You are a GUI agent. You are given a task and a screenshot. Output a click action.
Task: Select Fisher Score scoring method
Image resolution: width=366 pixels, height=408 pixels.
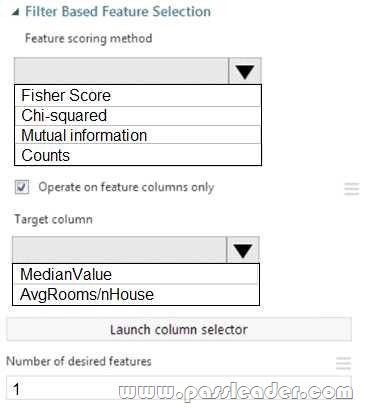pos(138,96)
